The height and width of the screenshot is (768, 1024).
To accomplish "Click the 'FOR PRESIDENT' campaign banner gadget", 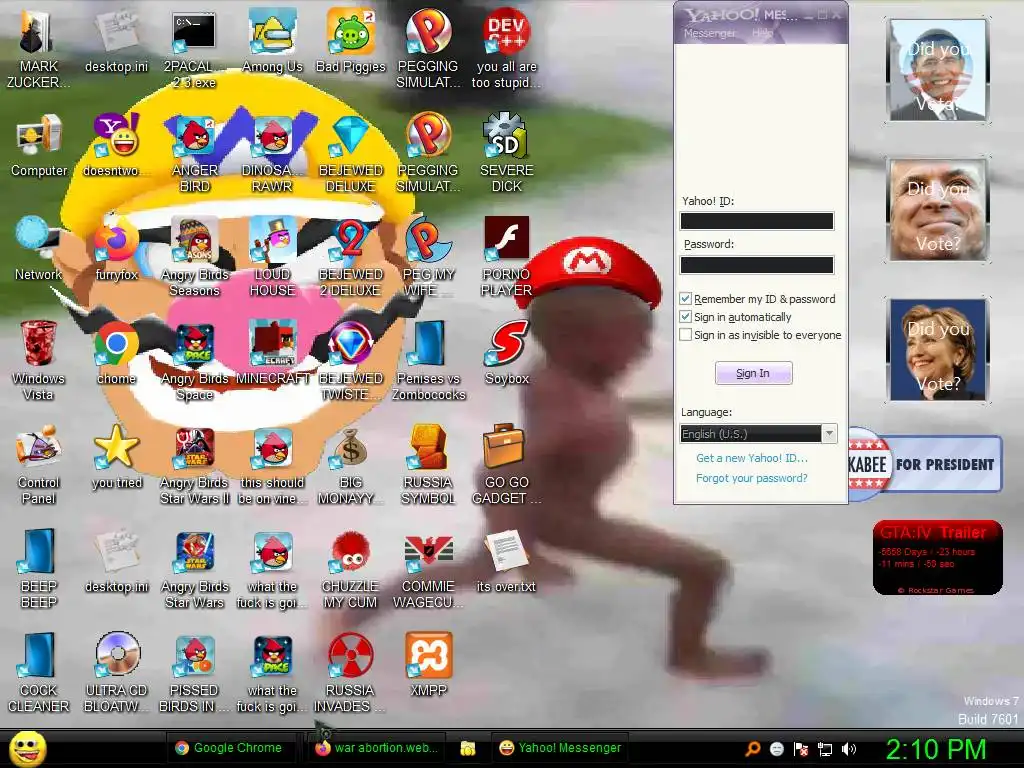I will point(925,464).
